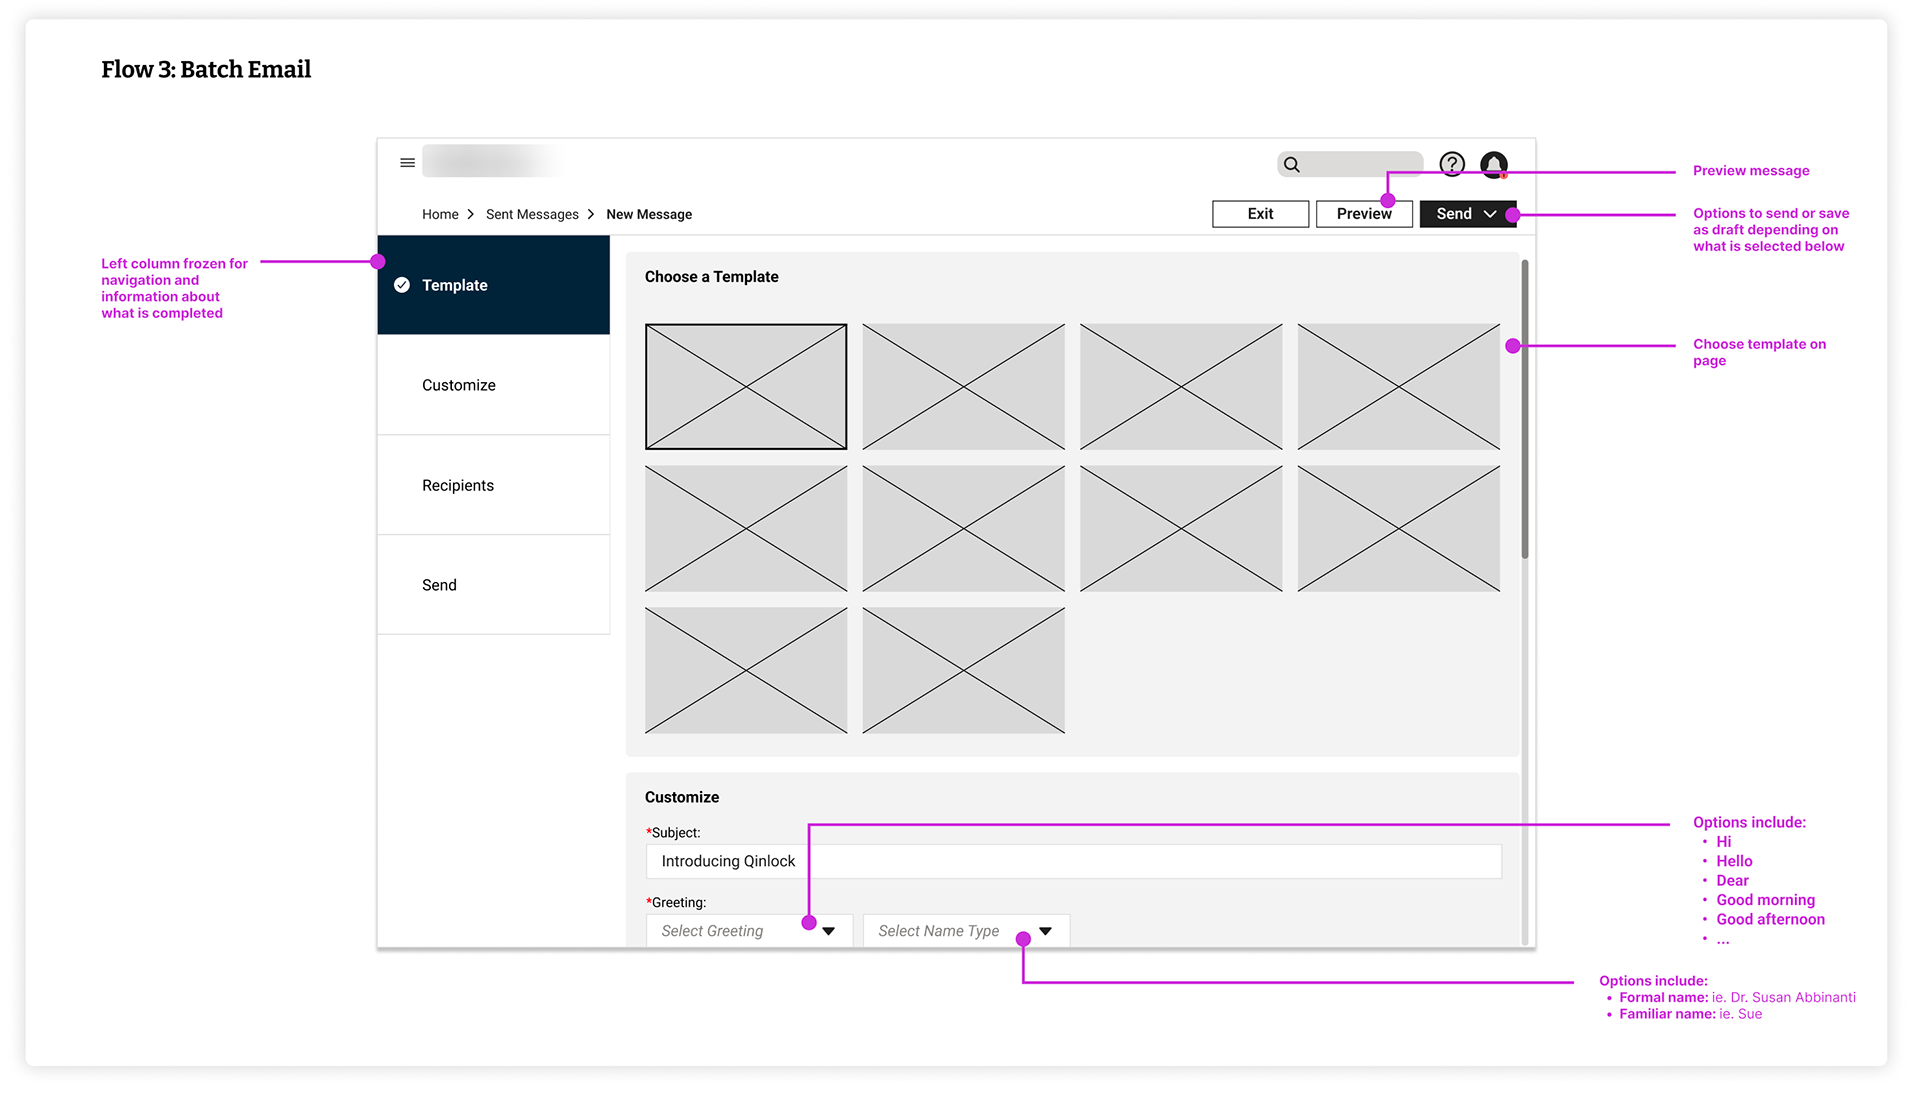Open the Select Name Type dropdown

point(966,930)
